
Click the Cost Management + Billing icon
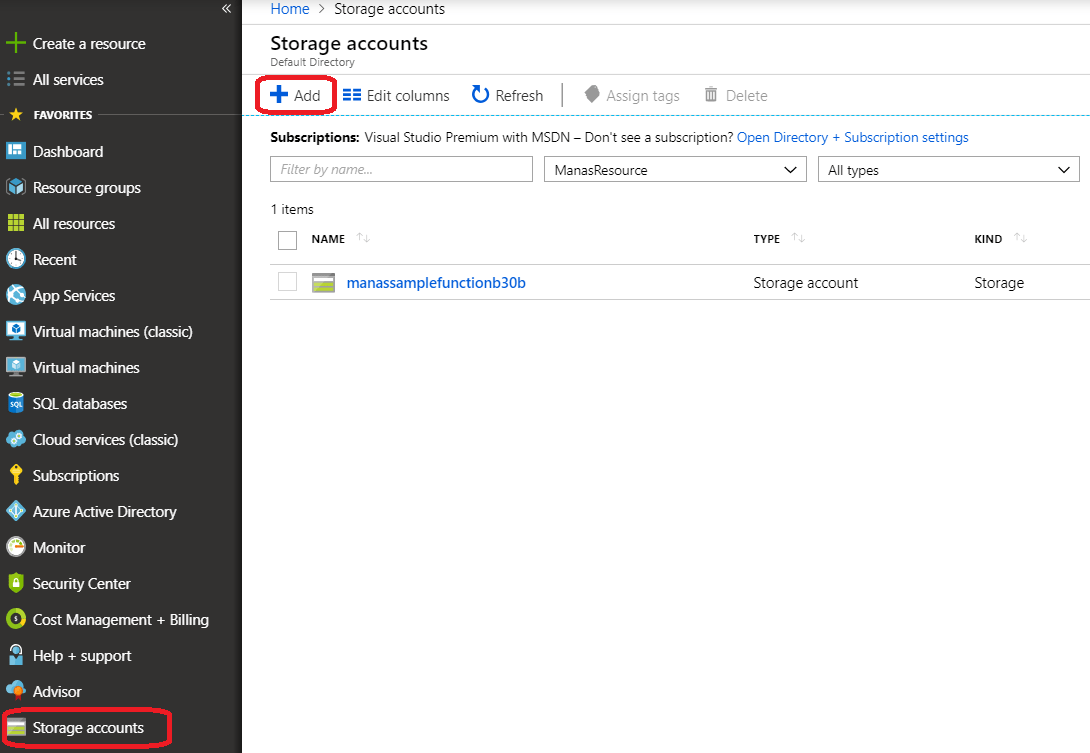pyautogui.click(x=15, y=619)
